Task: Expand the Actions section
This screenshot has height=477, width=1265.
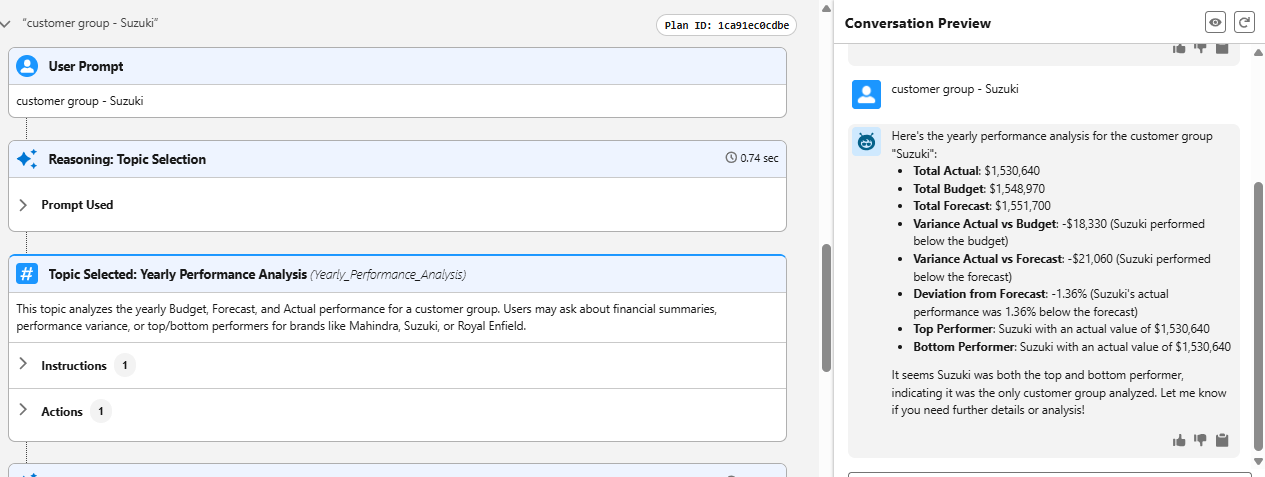Action: pos(24,411)
